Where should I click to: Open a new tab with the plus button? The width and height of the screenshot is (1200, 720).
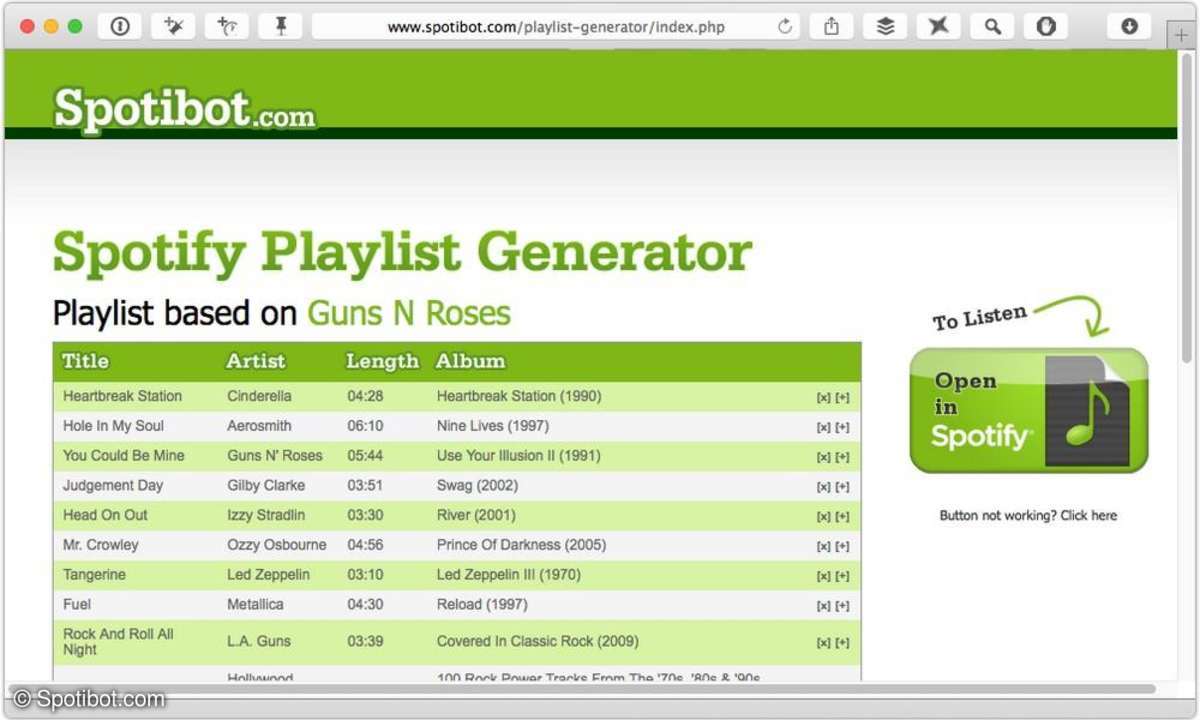[1182, 34]
